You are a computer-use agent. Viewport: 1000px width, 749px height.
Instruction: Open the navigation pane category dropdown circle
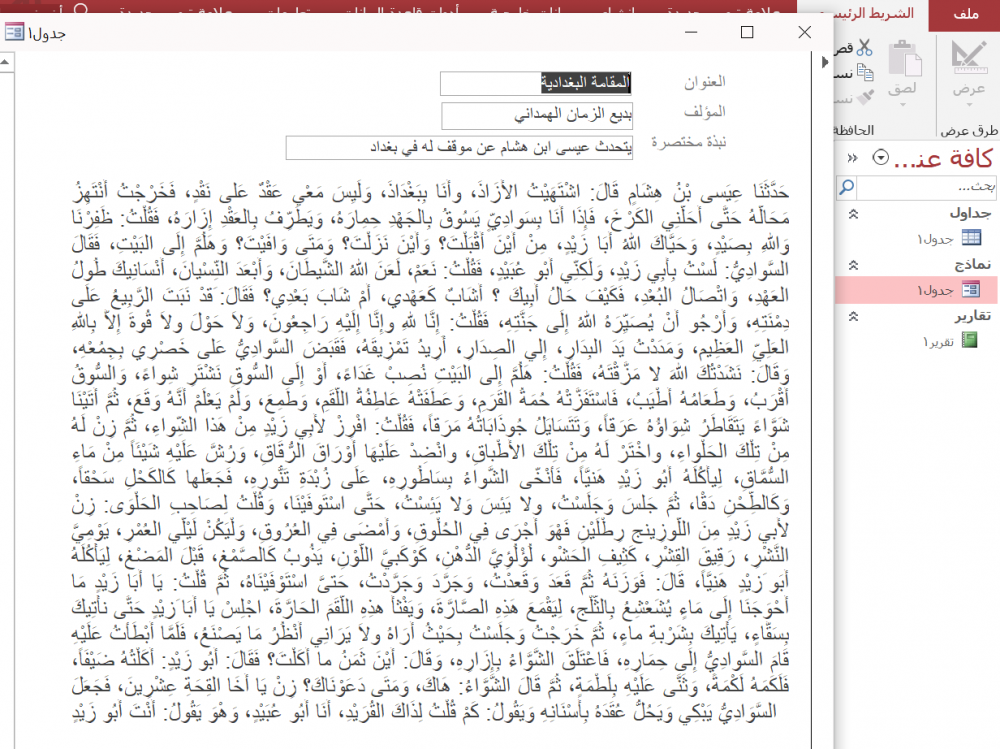click(880, 157)
